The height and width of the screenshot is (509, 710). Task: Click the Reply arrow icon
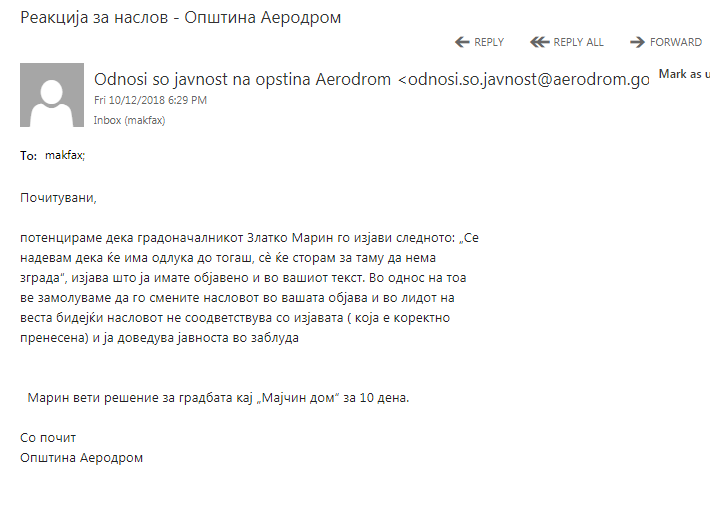(462, 42)
